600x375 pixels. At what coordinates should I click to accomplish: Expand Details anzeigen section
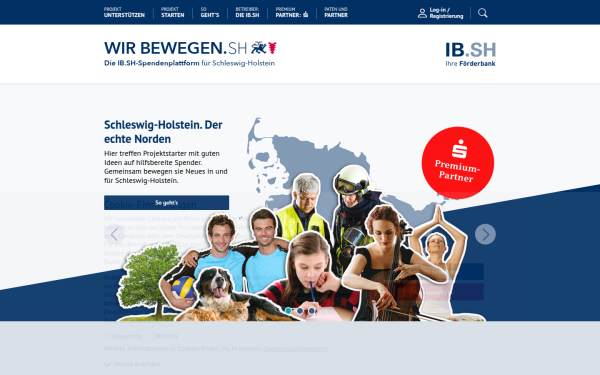click(132, 364)
